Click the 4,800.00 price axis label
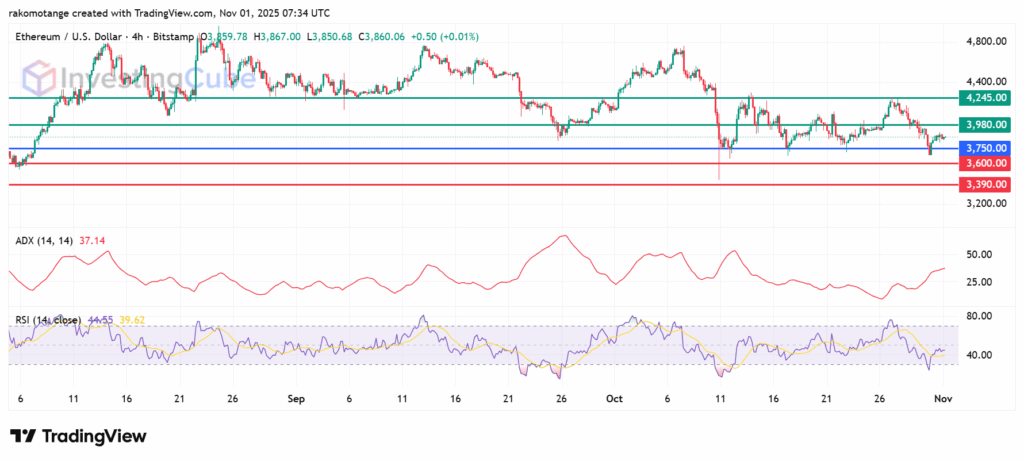Image resolution: width=1024 pixels, height=462 pixels. click(982, 42)
